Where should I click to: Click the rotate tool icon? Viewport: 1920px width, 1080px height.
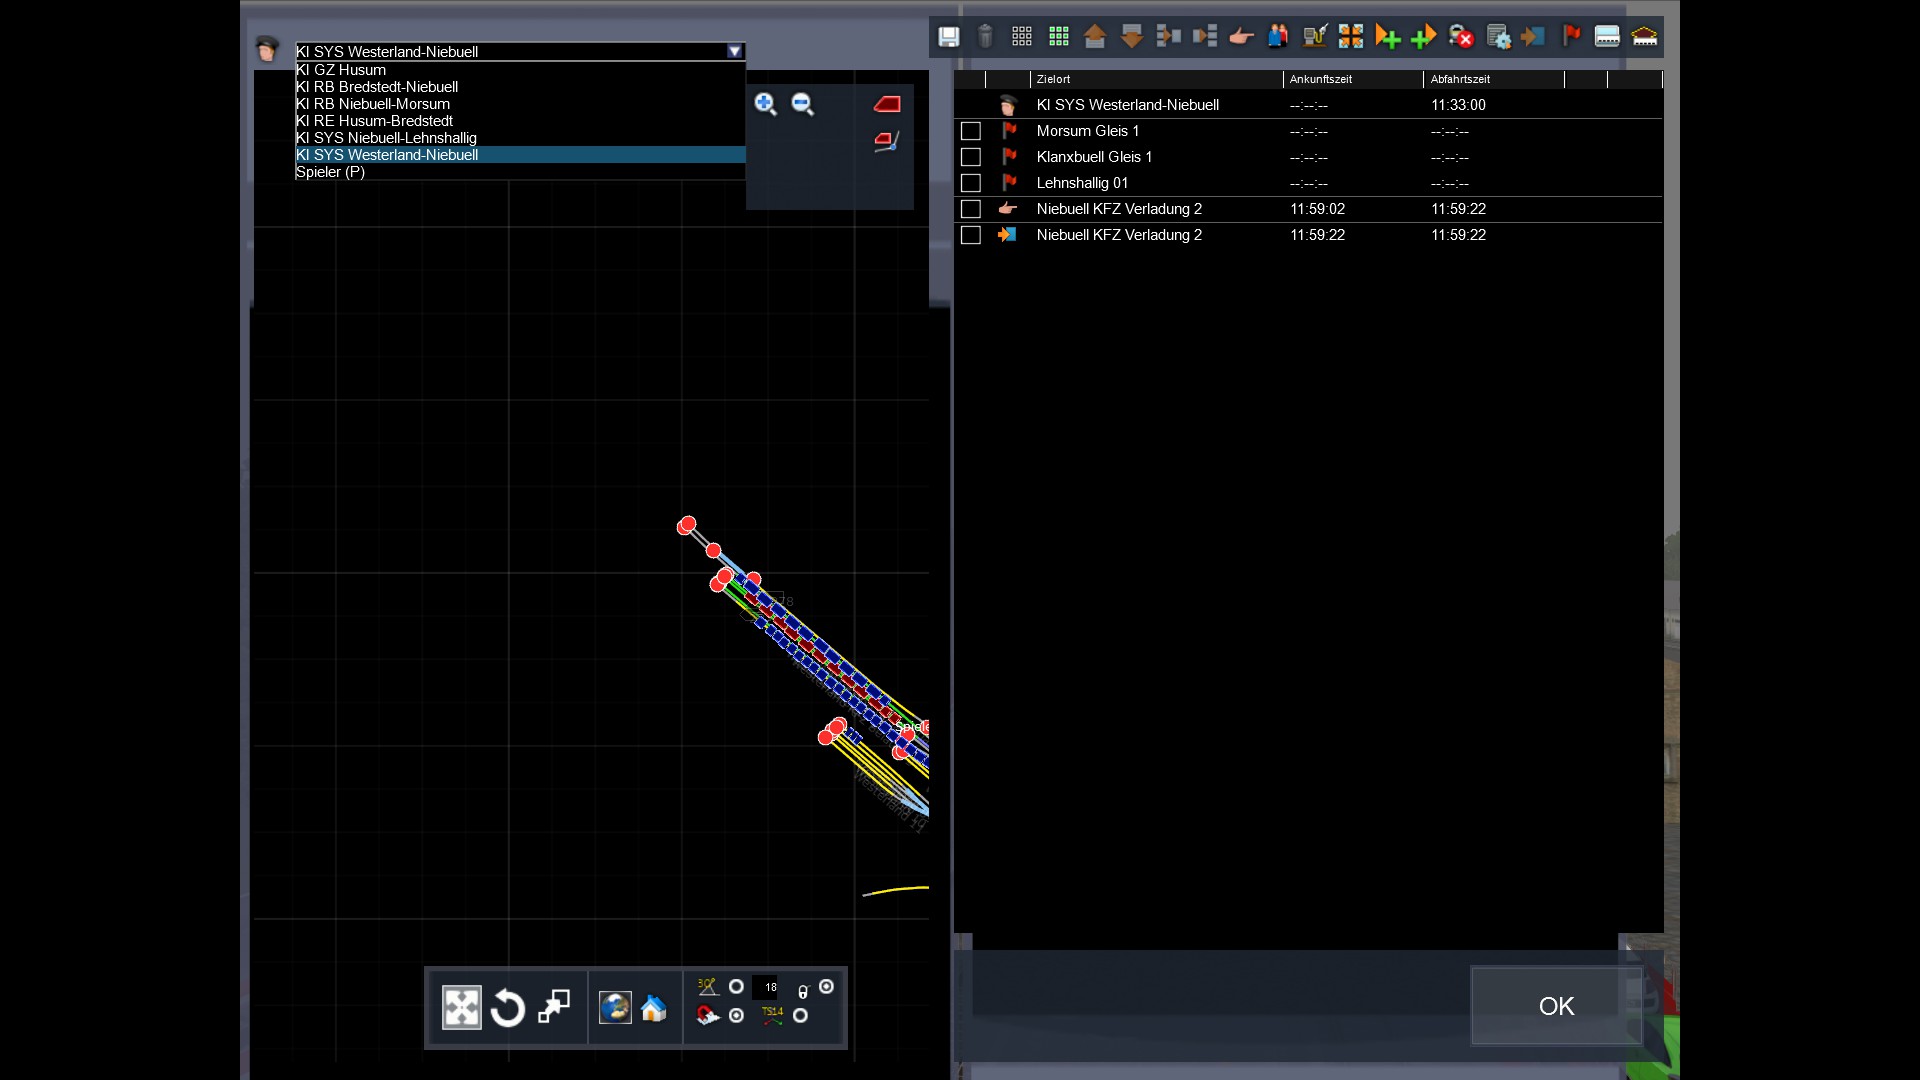pyautogui.click(x=507, y=1008)
